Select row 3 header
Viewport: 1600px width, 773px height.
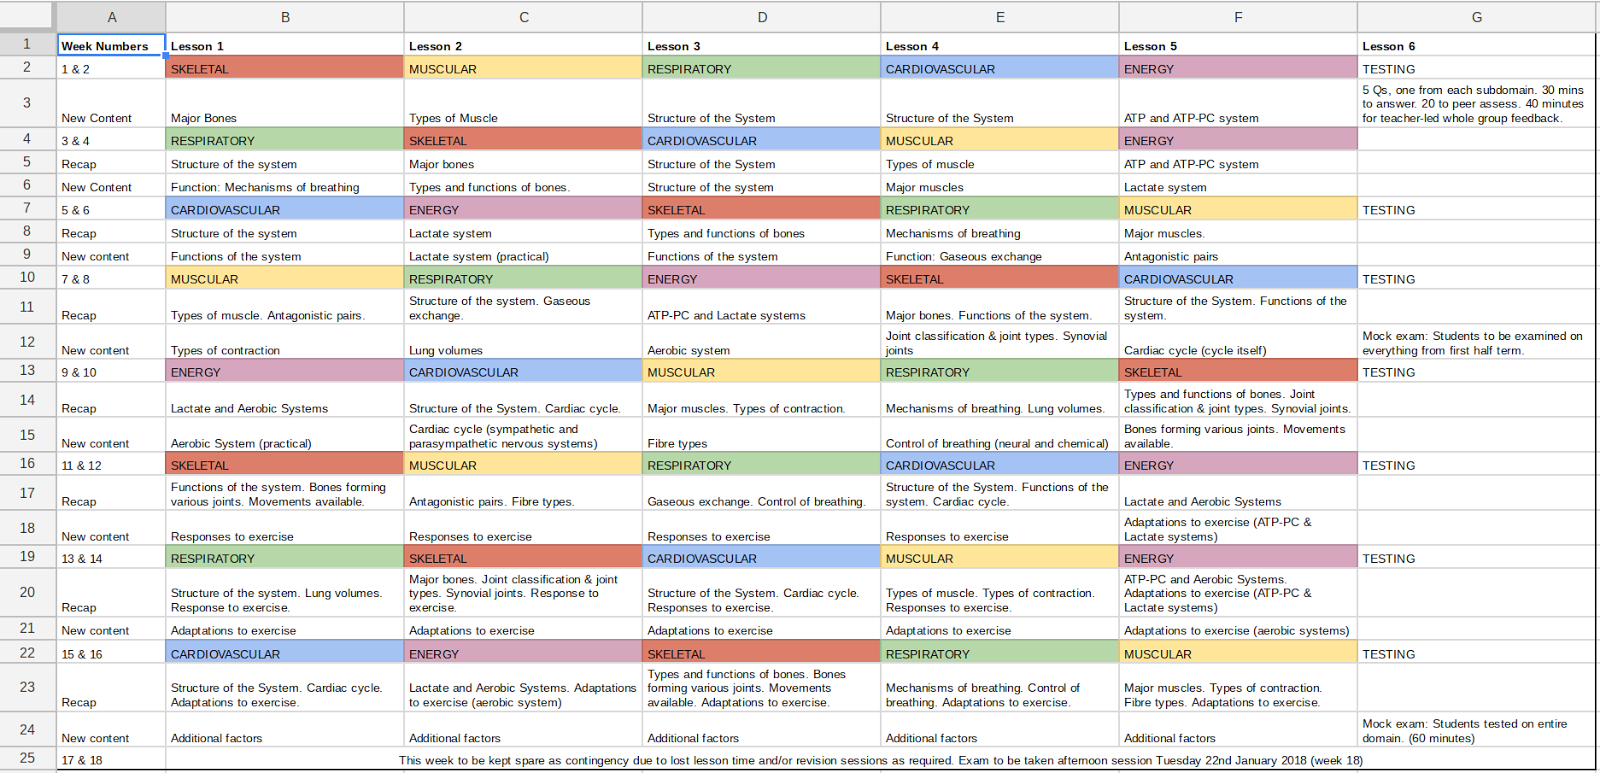27,103
